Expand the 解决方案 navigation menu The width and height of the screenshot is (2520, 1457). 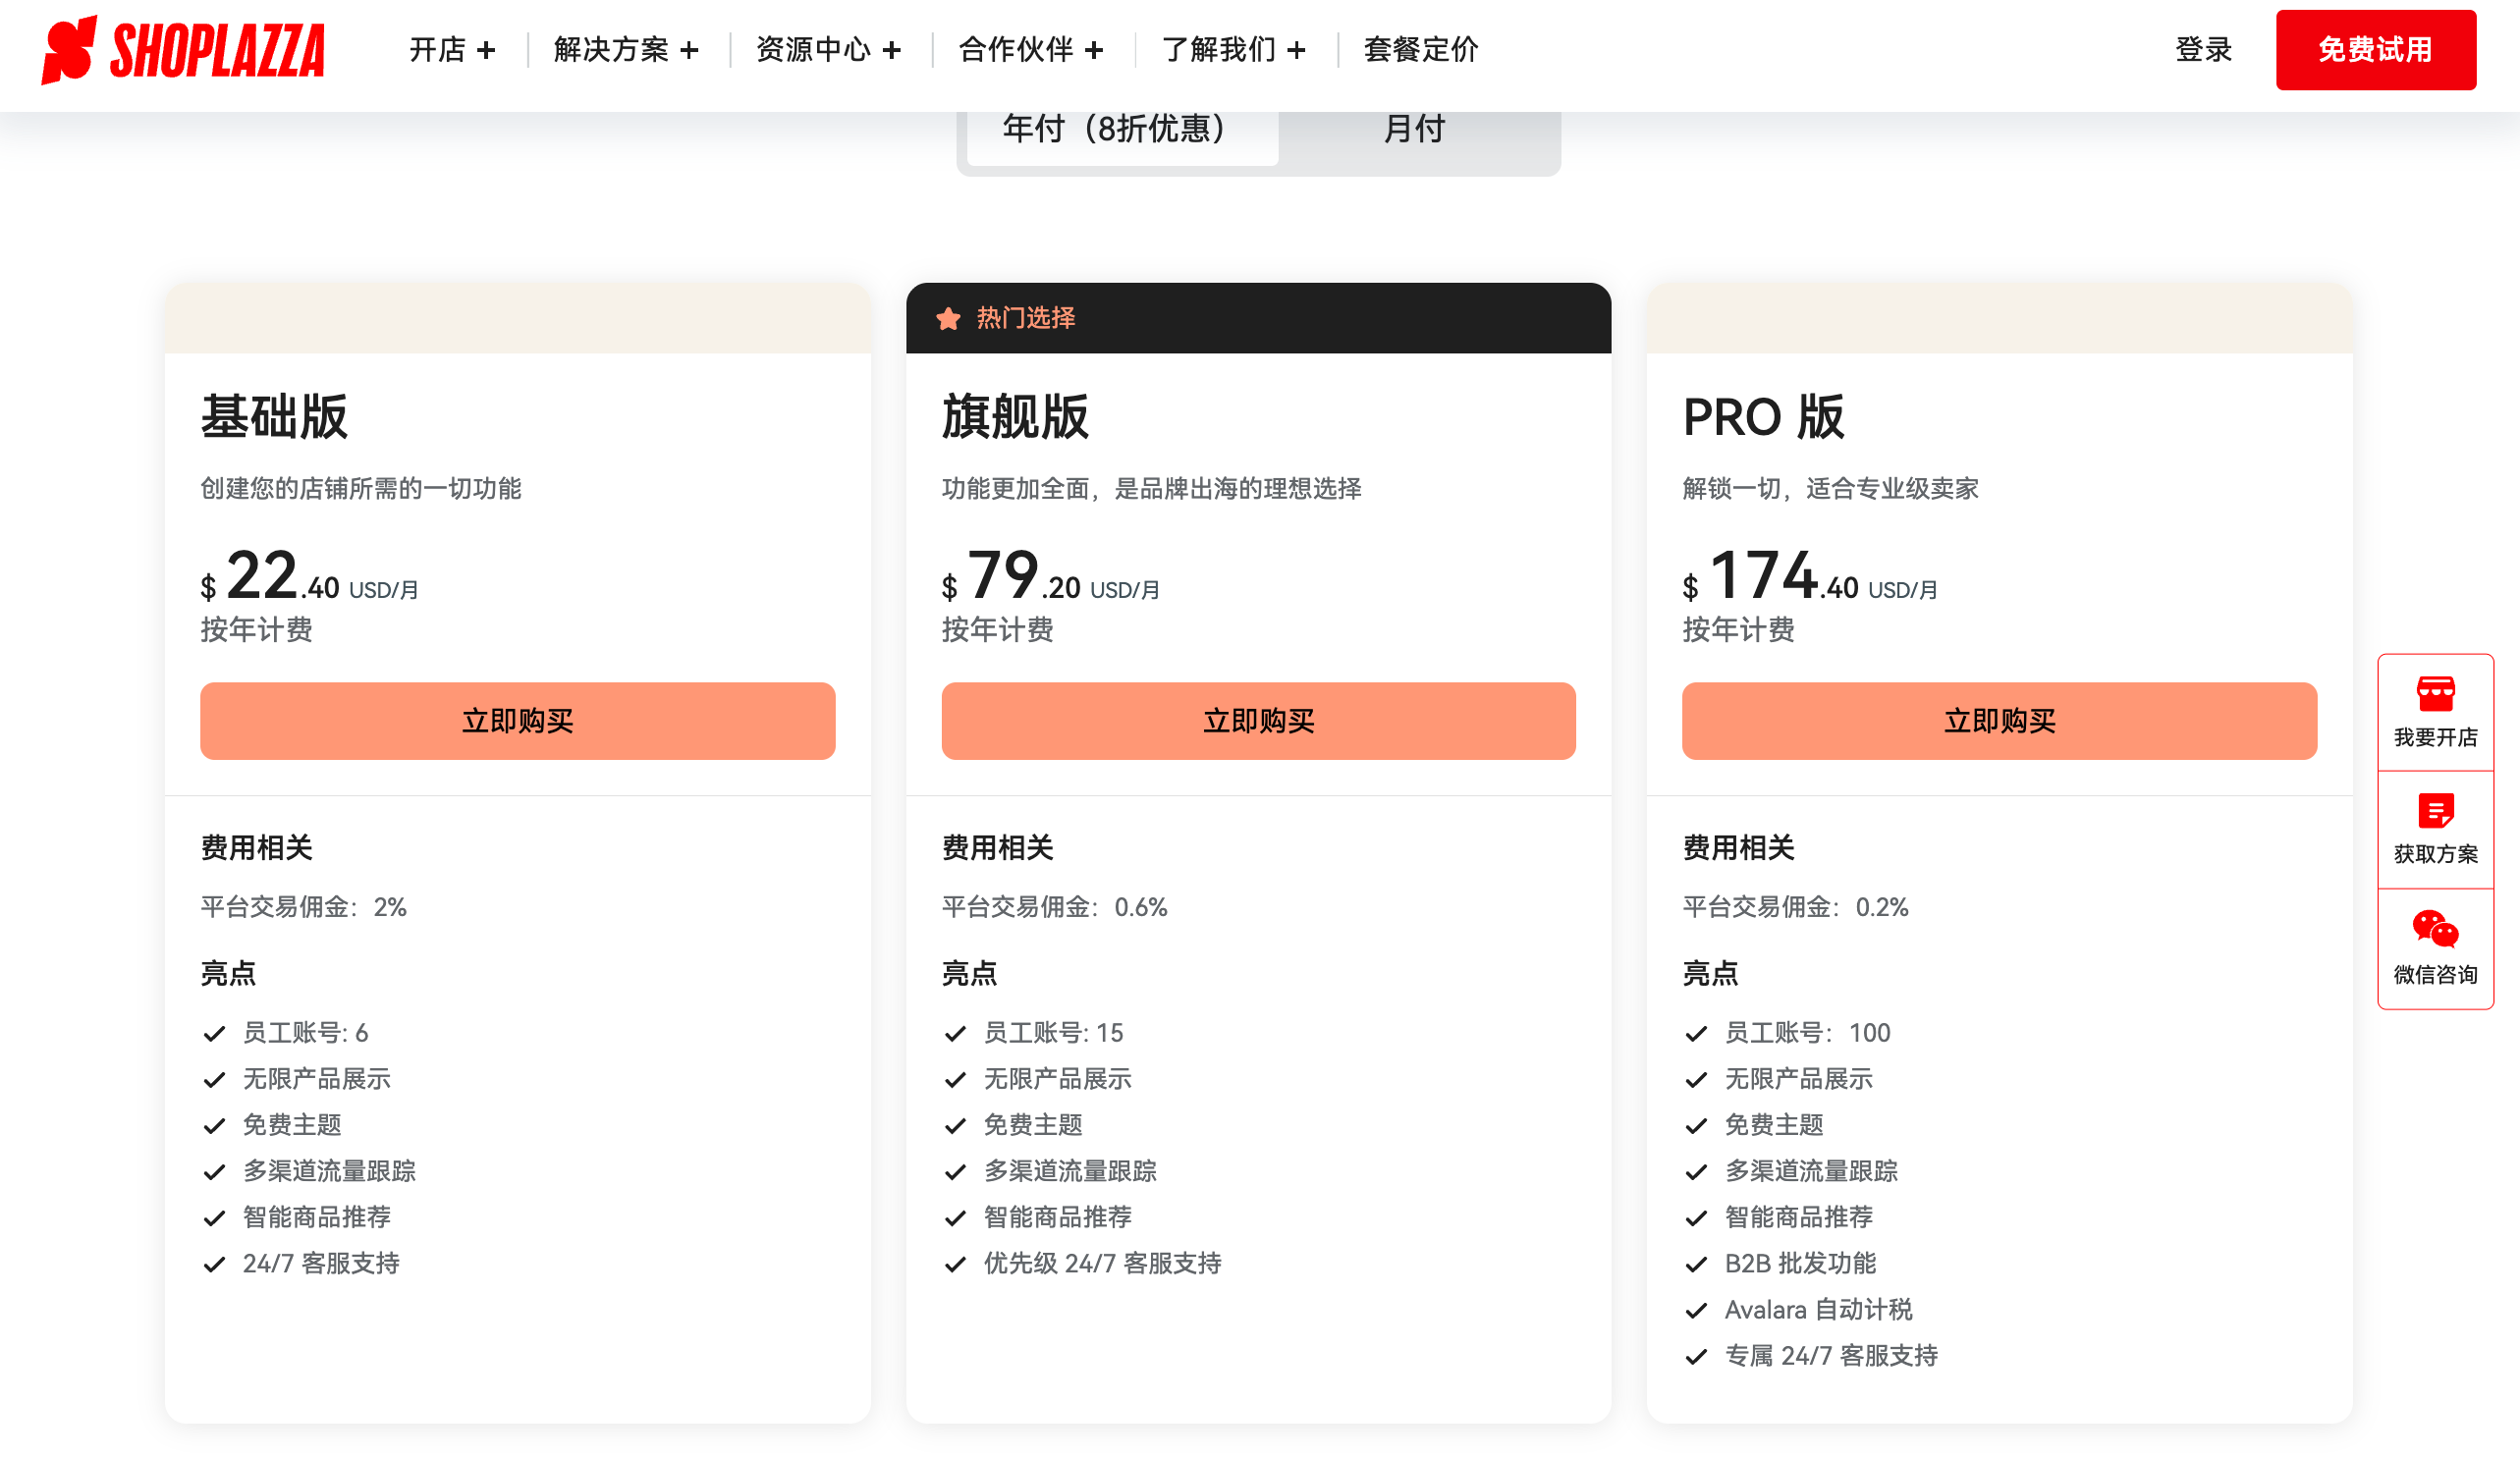click(627, 50)
